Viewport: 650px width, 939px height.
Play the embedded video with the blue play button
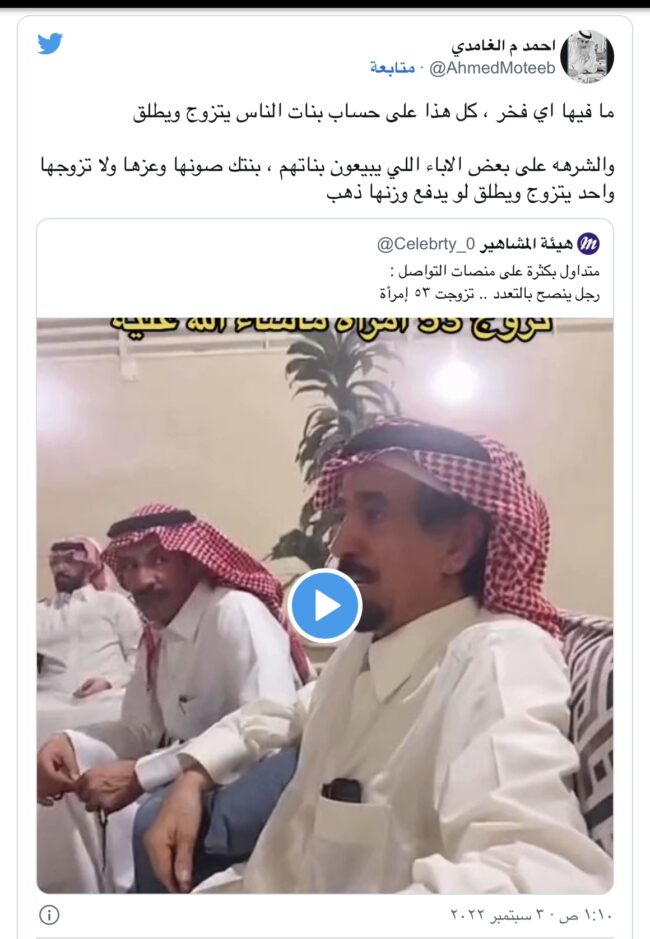pos(324,606)
